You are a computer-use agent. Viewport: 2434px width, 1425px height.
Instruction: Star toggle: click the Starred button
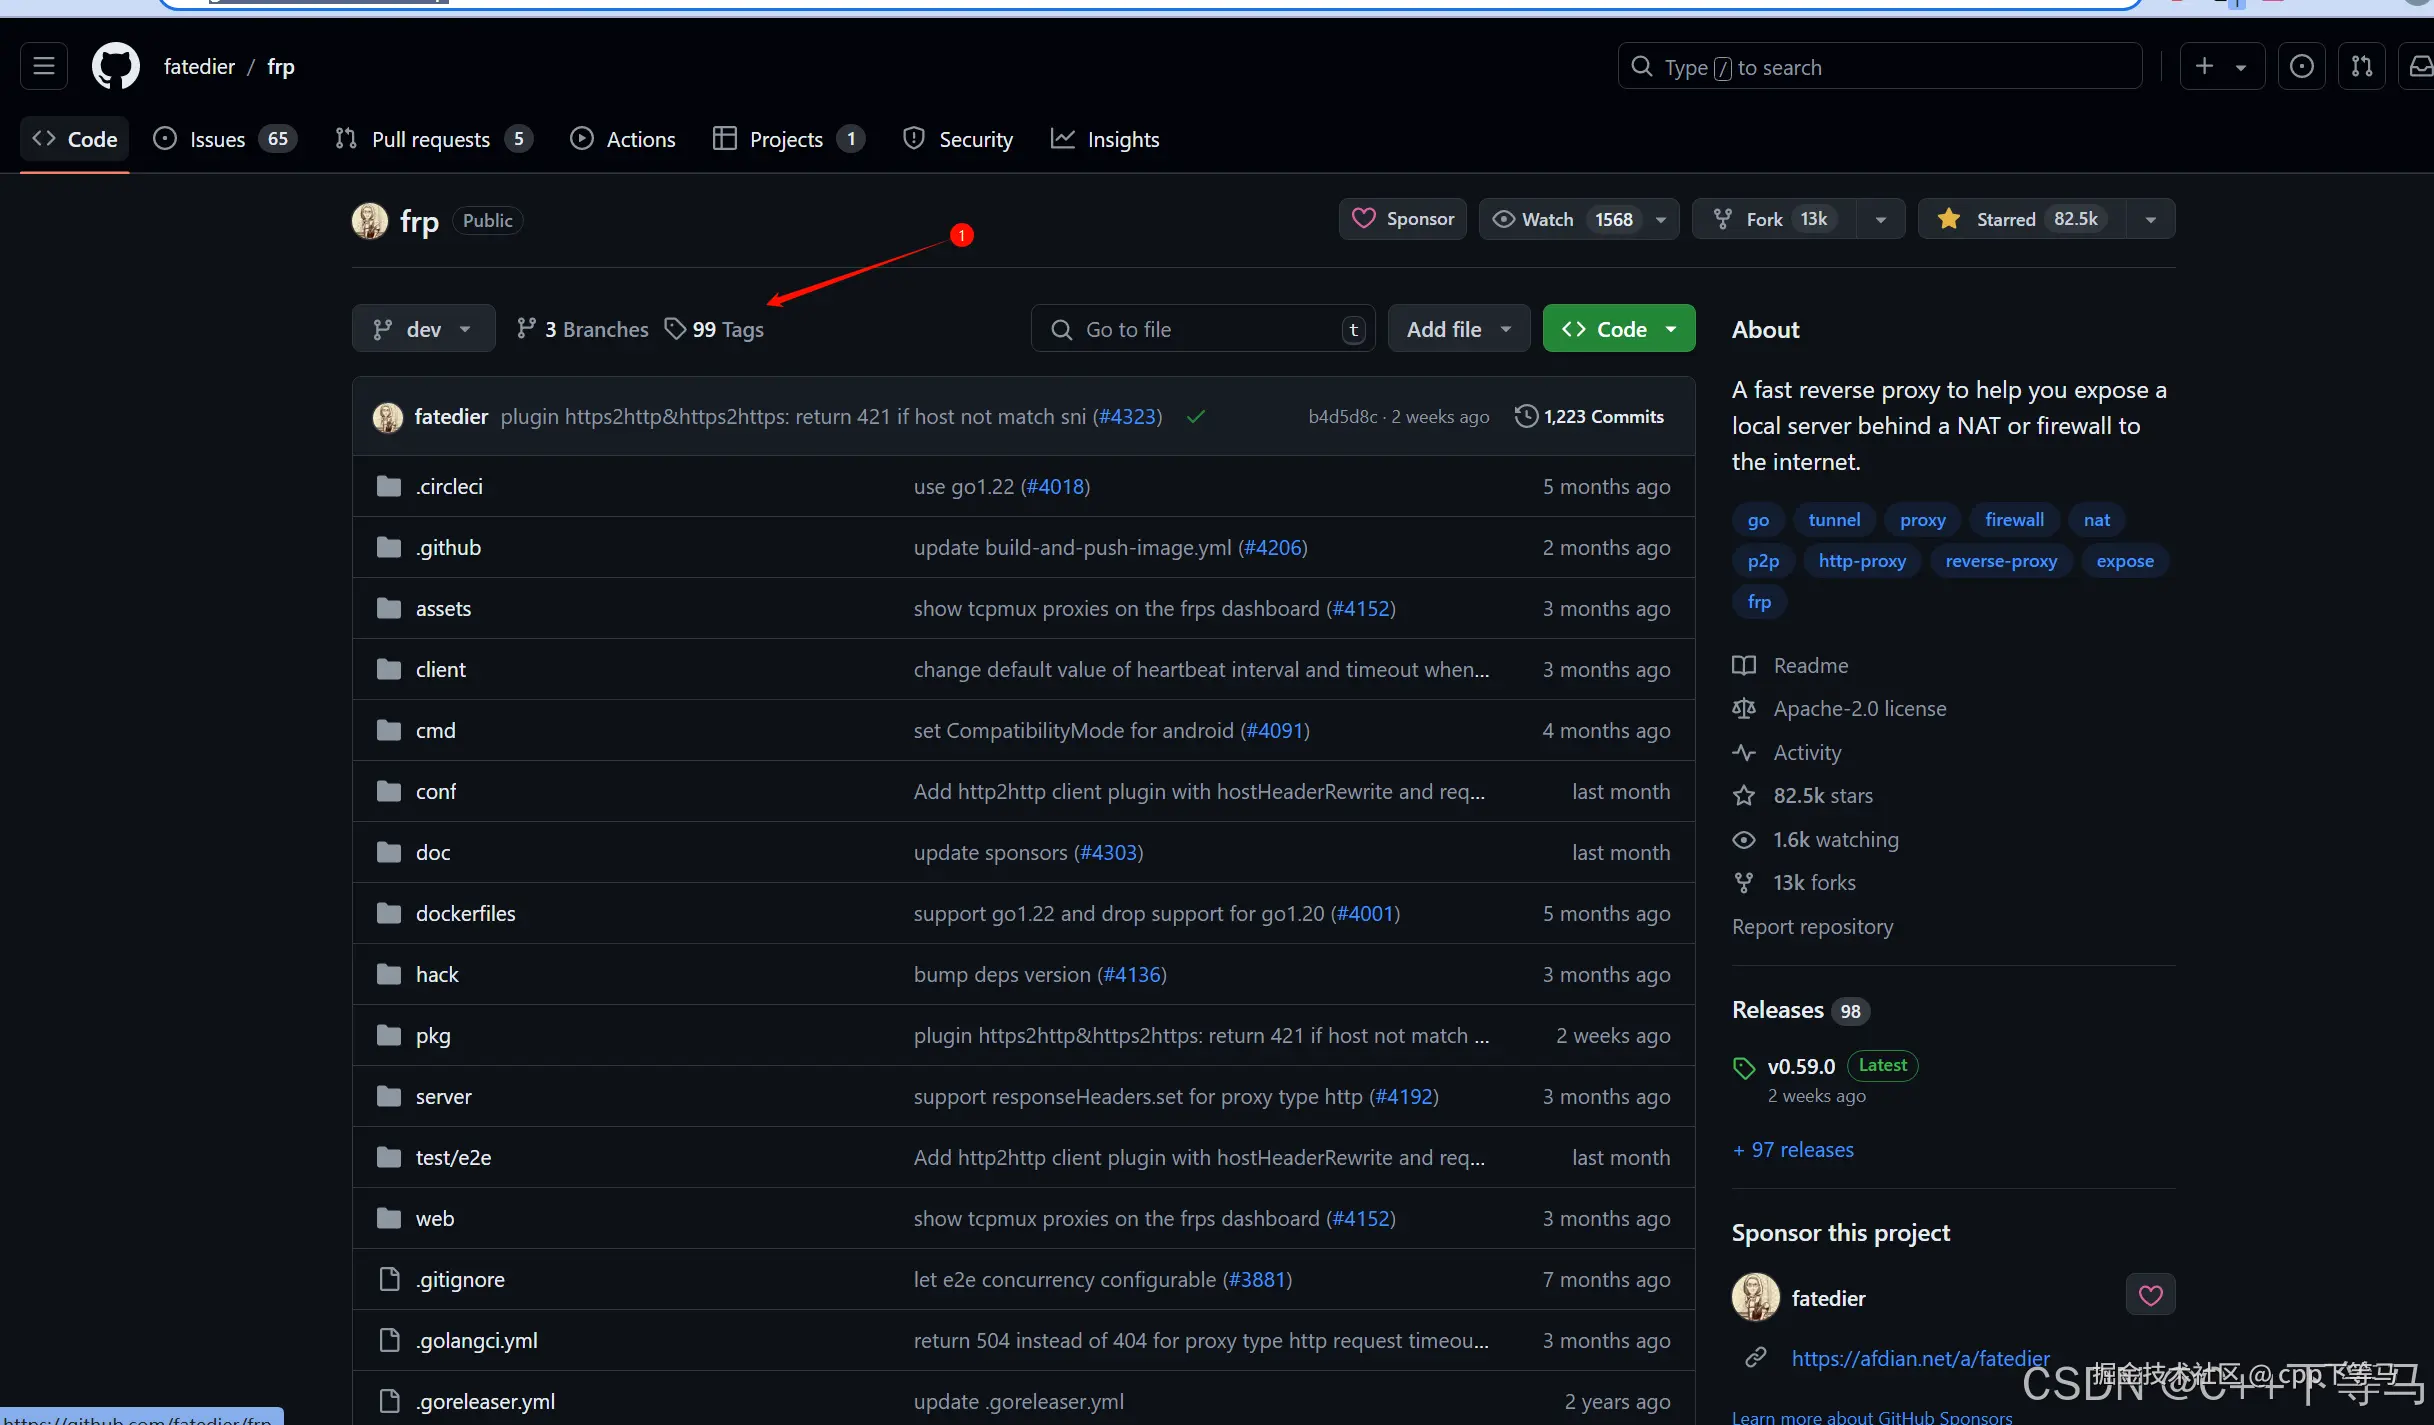pyautogui.click(x=2022, y=219)
